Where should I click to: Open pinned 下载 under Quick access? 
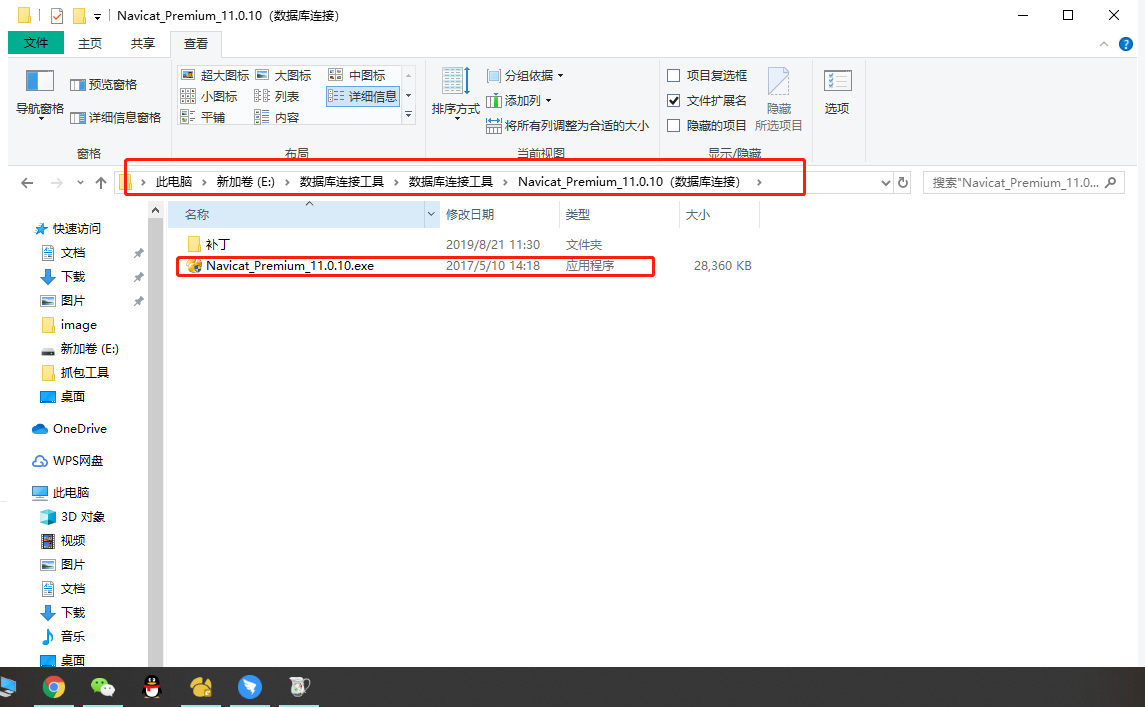[64, 277]
